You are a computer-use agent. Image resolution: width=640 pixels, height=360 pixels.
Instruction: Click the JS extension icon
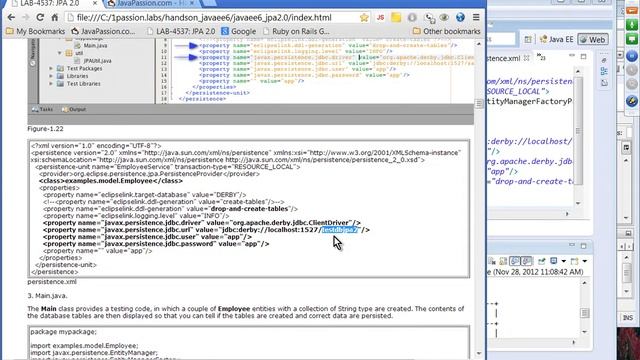coord(380,18)
